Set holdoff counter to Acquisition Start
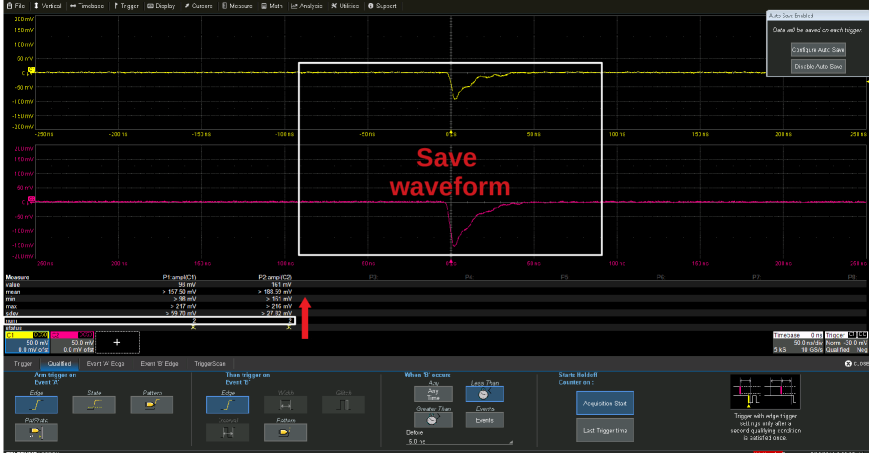 click(x=604, y=402)
